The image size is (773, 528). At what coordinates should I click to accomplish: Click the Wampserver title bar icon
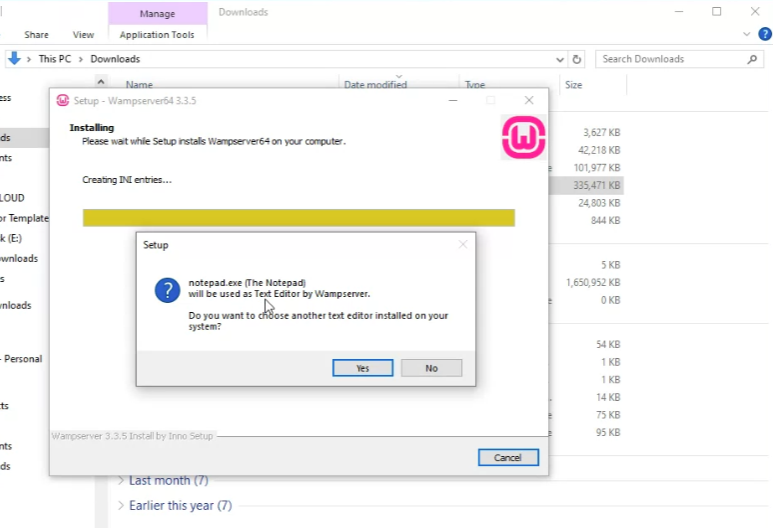pos(63,101)
